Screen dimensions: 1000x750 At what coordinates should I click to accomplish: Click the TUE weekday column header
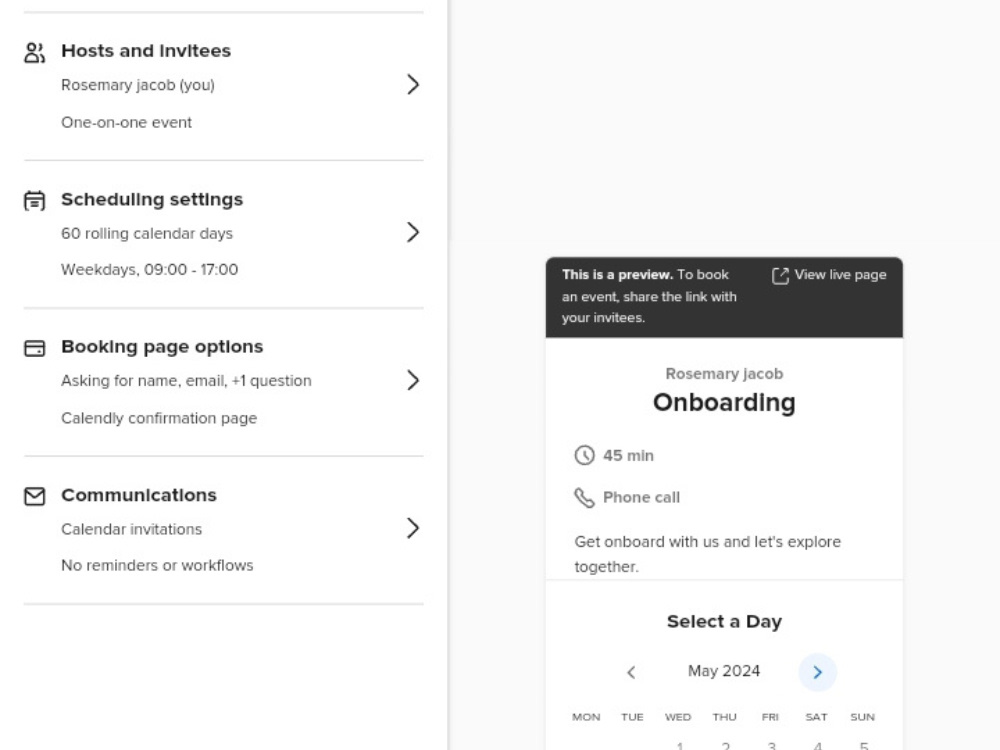coord(632,717)
